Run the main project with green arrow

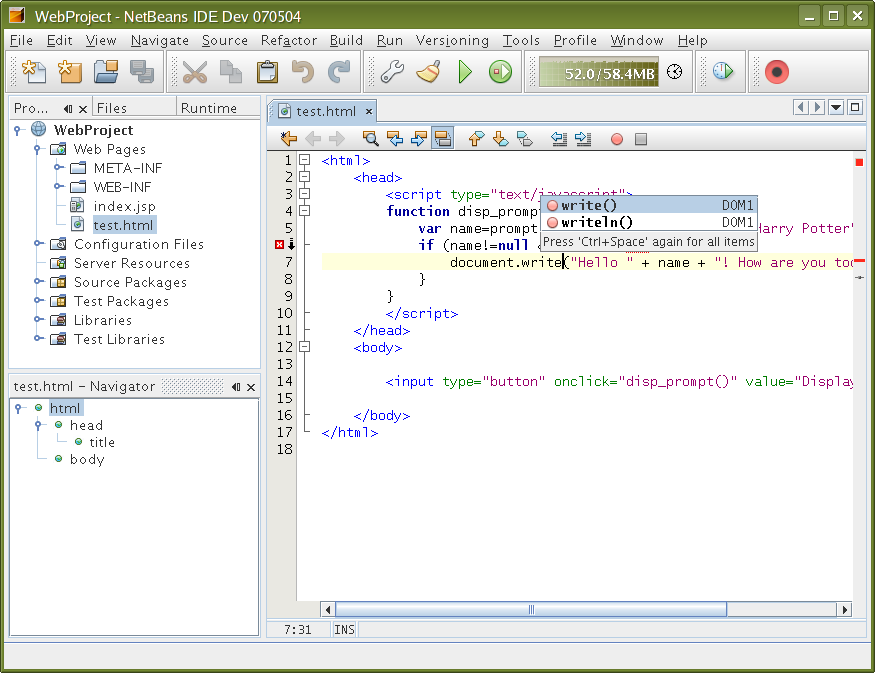465,72
